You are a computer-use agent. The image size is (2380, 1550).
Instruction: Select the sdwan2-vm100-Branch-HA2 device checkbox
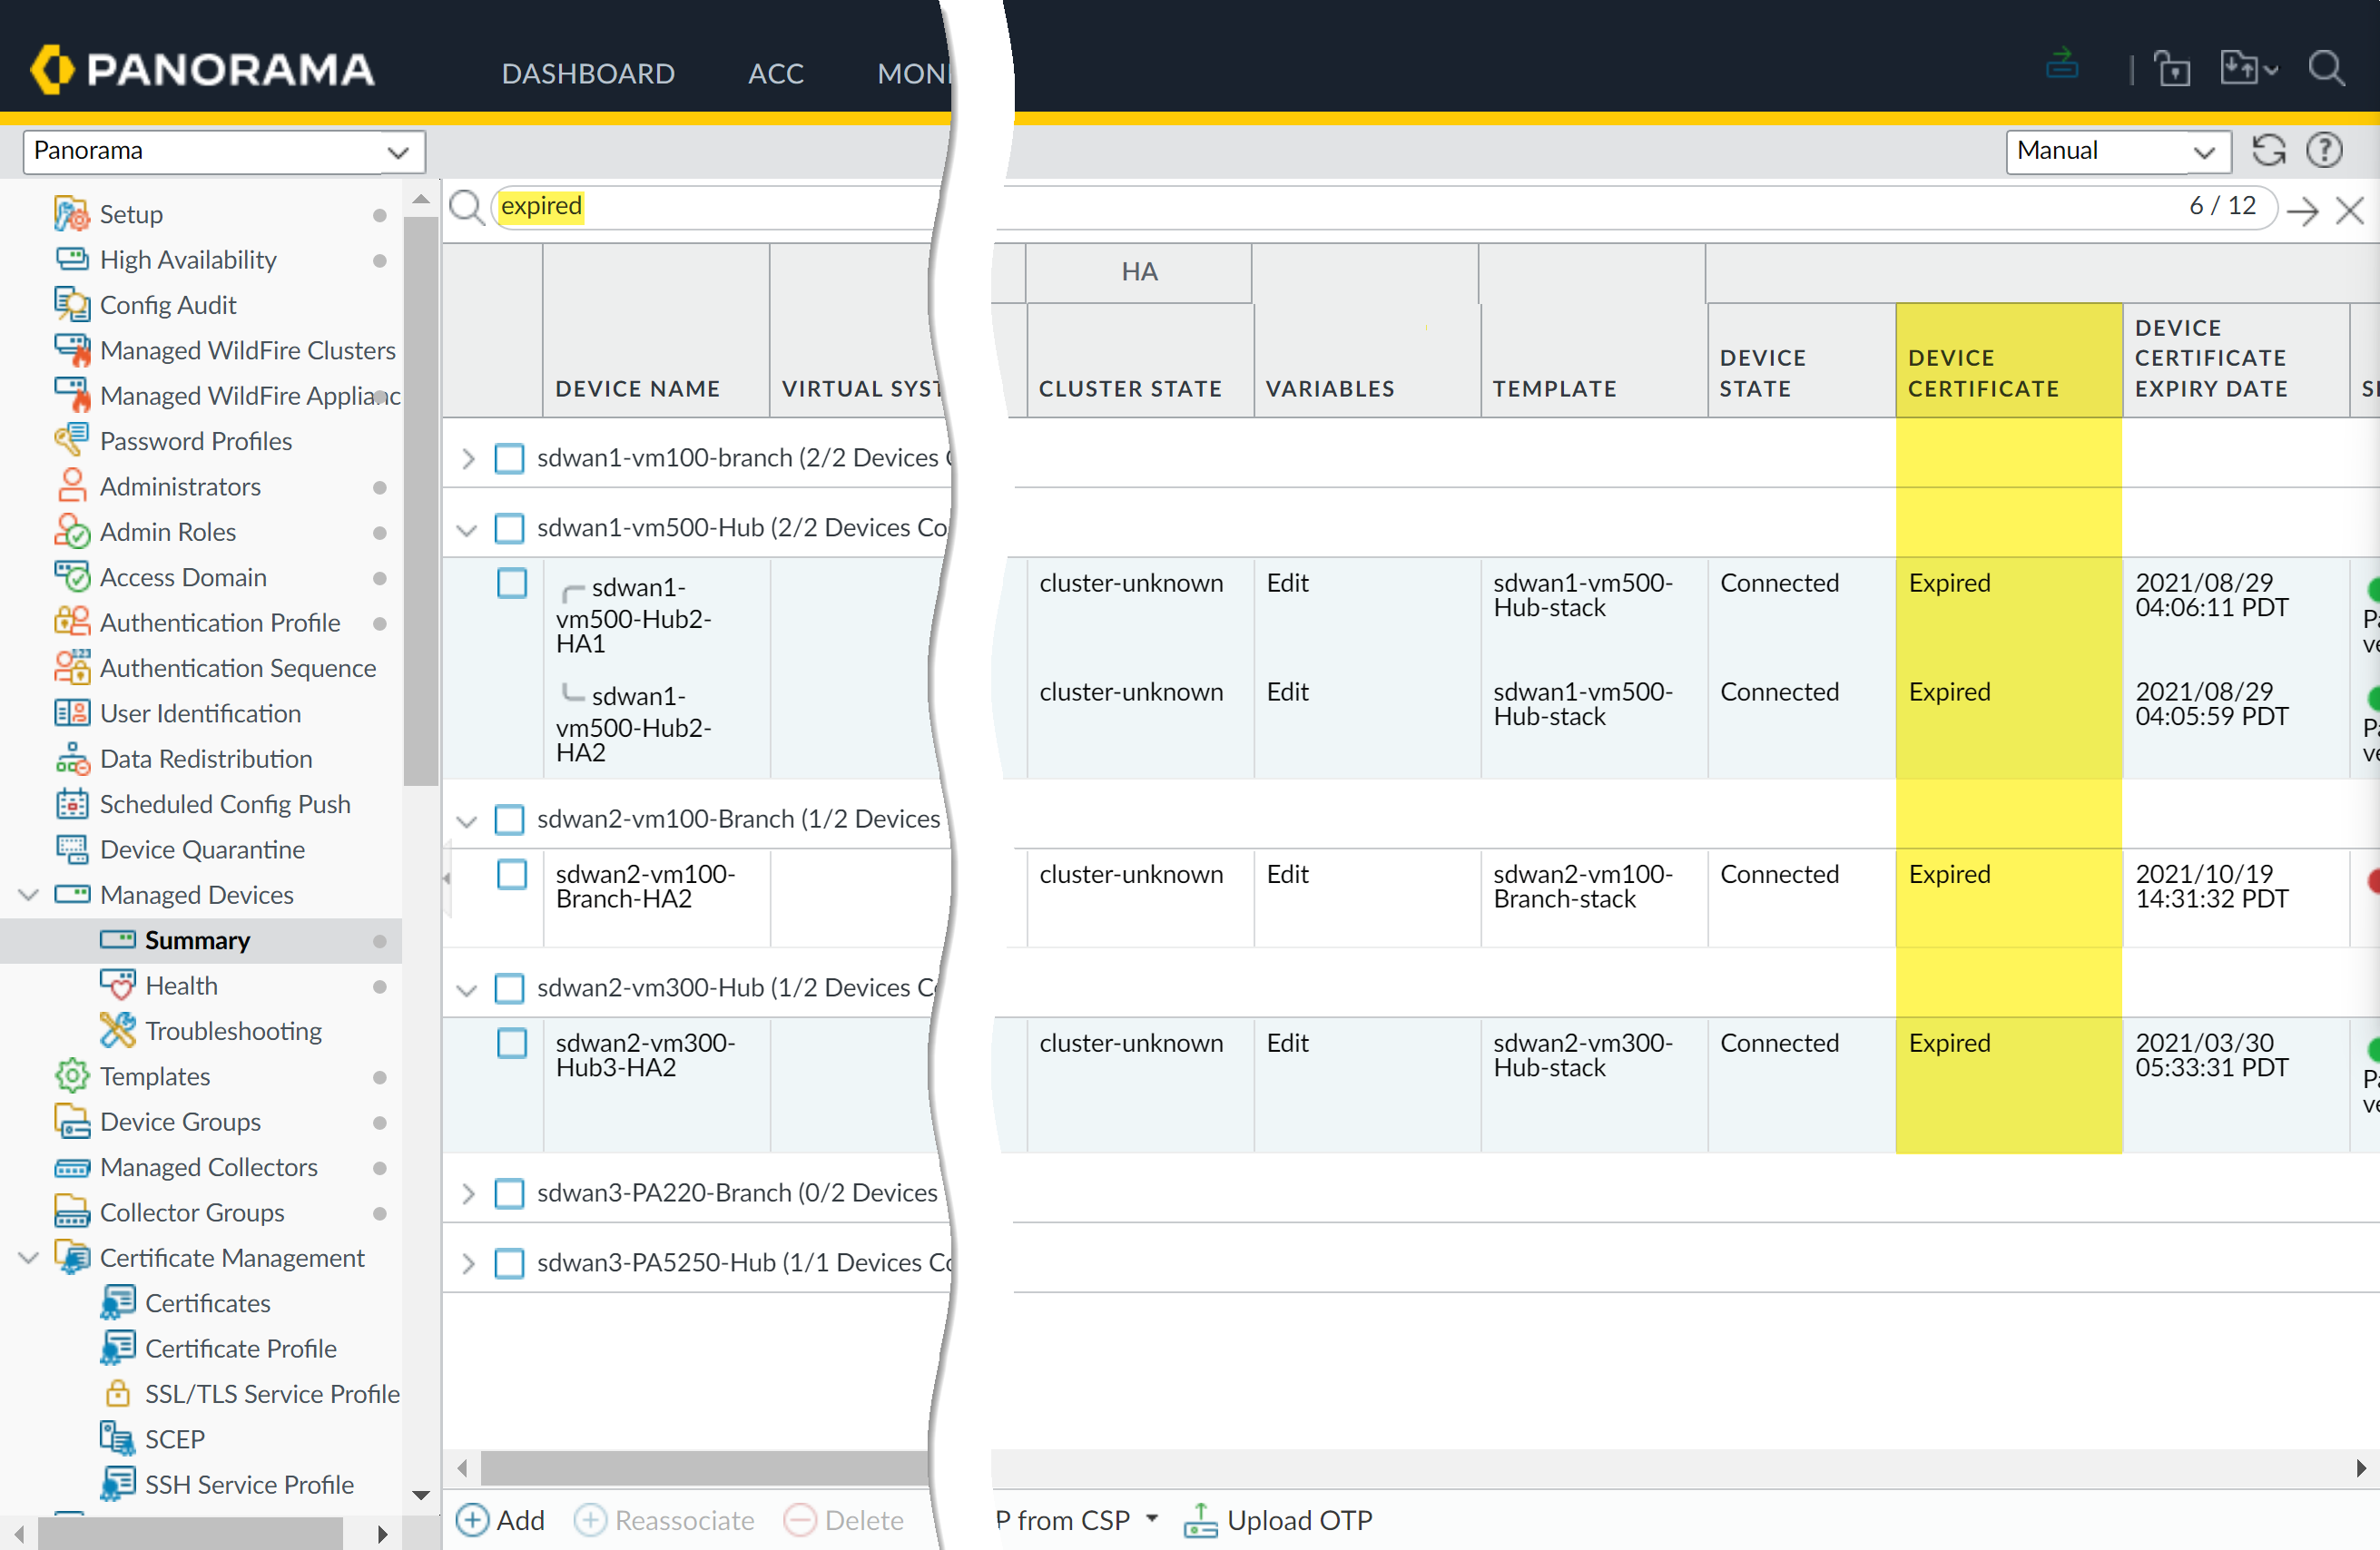pyautogui.click(x=512, y=875)
